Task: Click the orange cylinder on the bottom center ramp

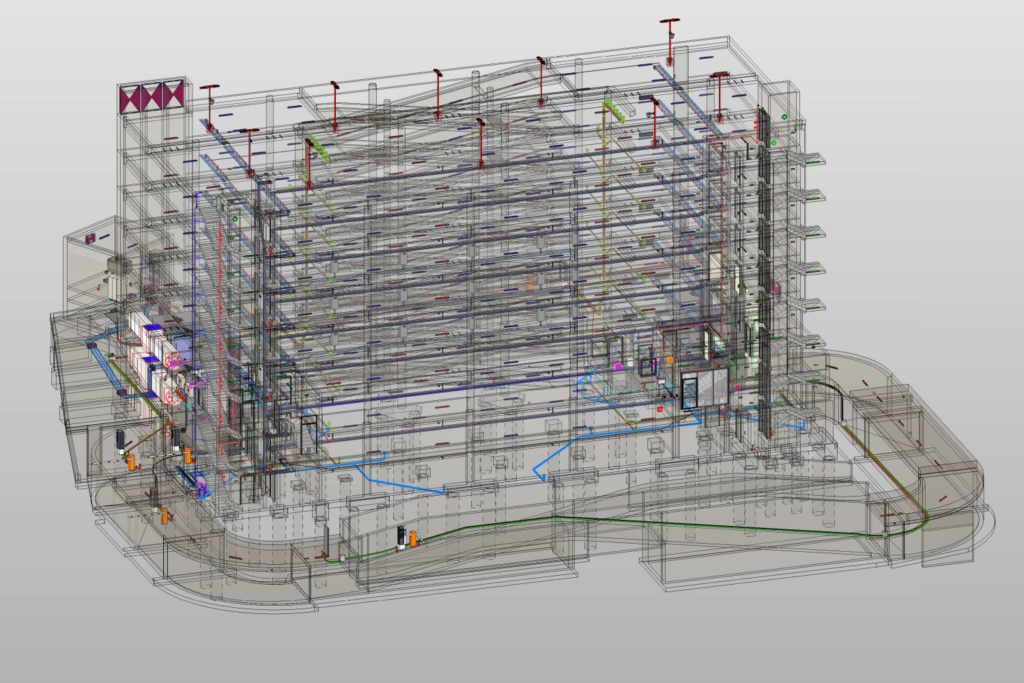Action: (413, 540)
